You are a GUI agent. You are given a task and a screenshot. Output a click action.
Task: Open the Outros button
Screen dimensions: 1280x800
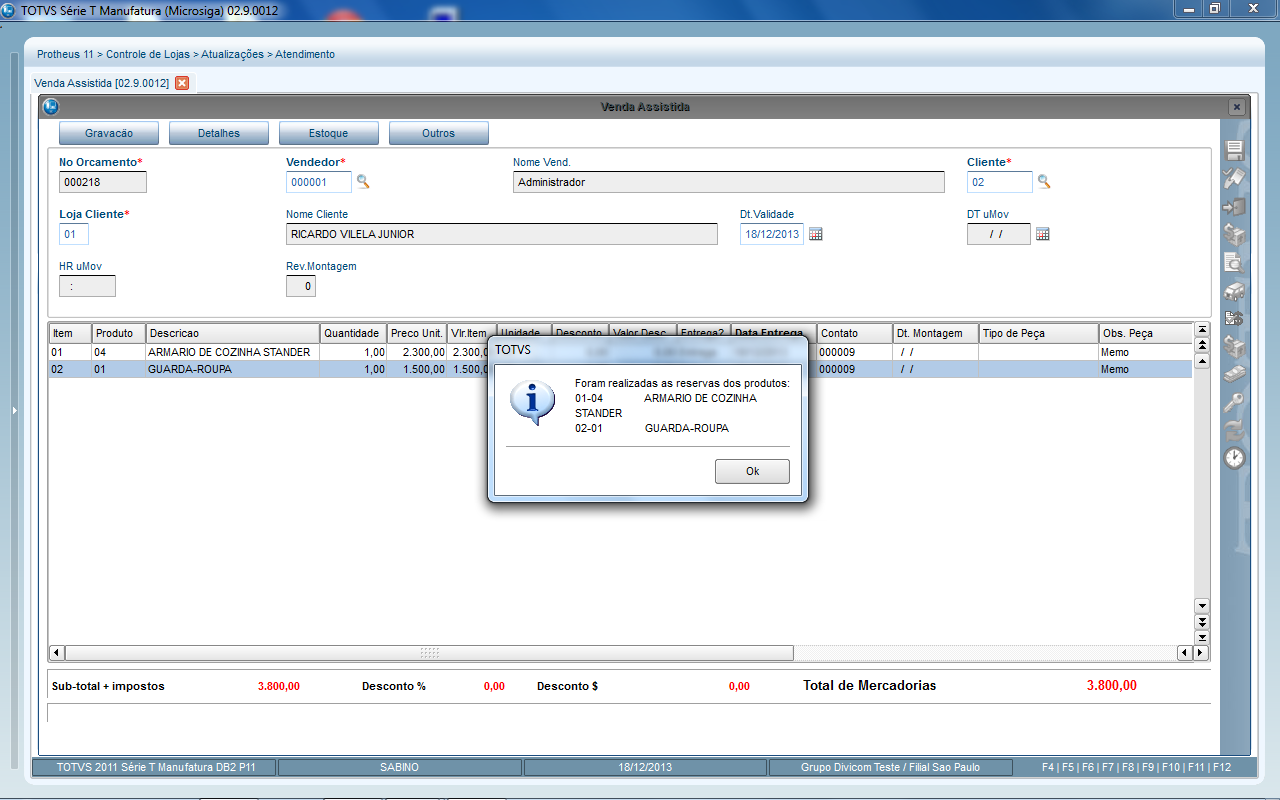tap(439, 133)
